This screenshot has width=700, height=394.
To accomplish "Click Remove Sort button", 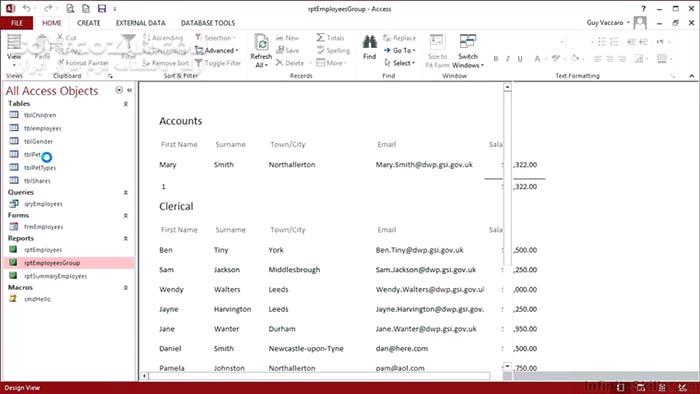I will (166, 63).
